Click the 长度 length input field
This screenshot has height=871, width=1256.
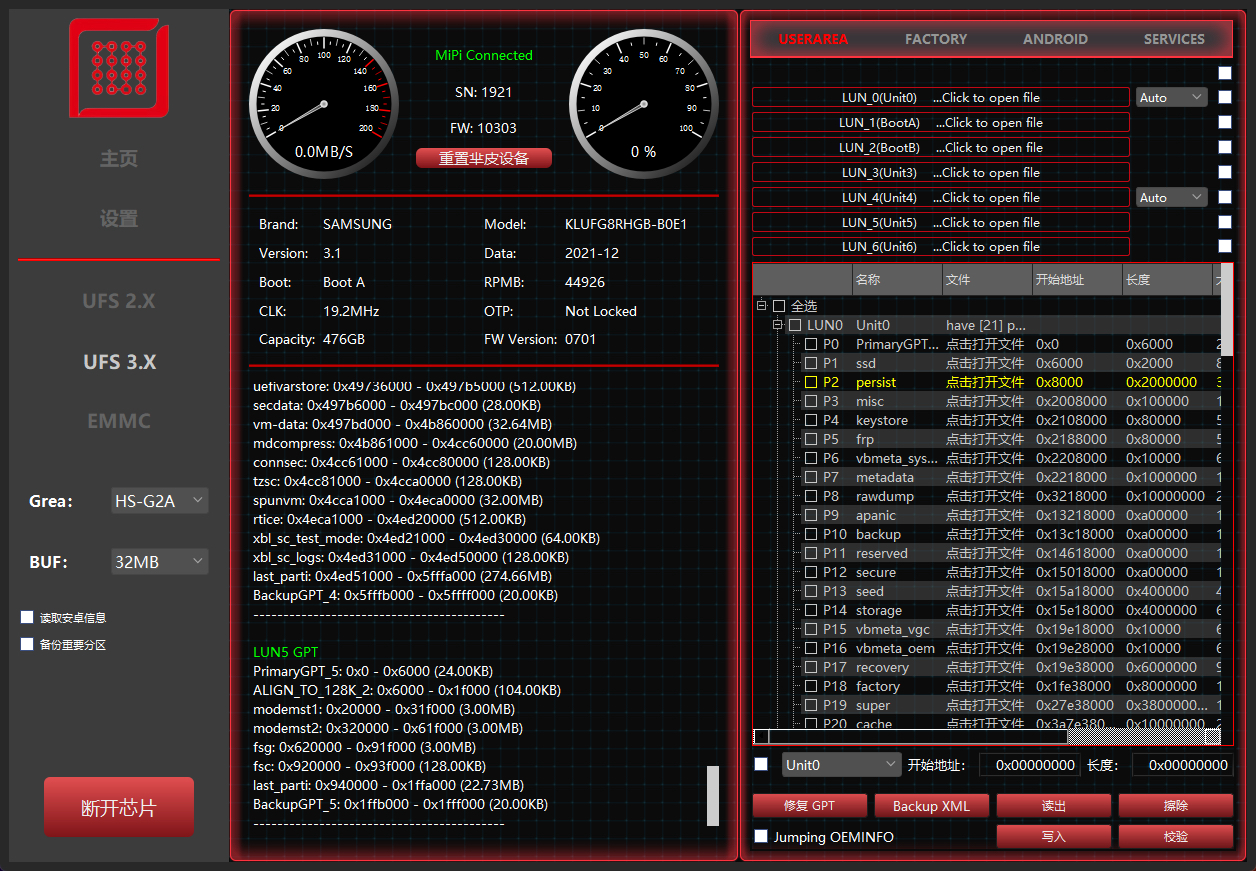click(x=1182, y=765)
